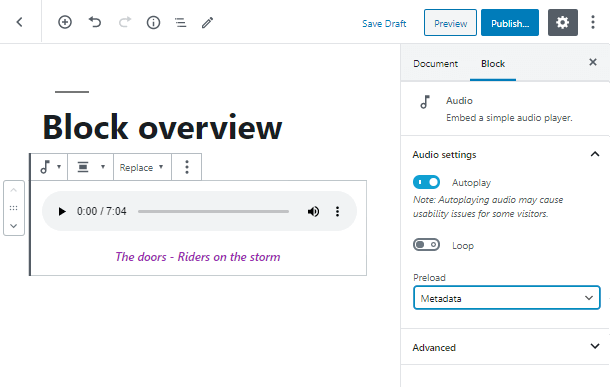Redo the undone change
Image resolution: width=610 pixels, height=387 pixels.
tap(124, 22)
